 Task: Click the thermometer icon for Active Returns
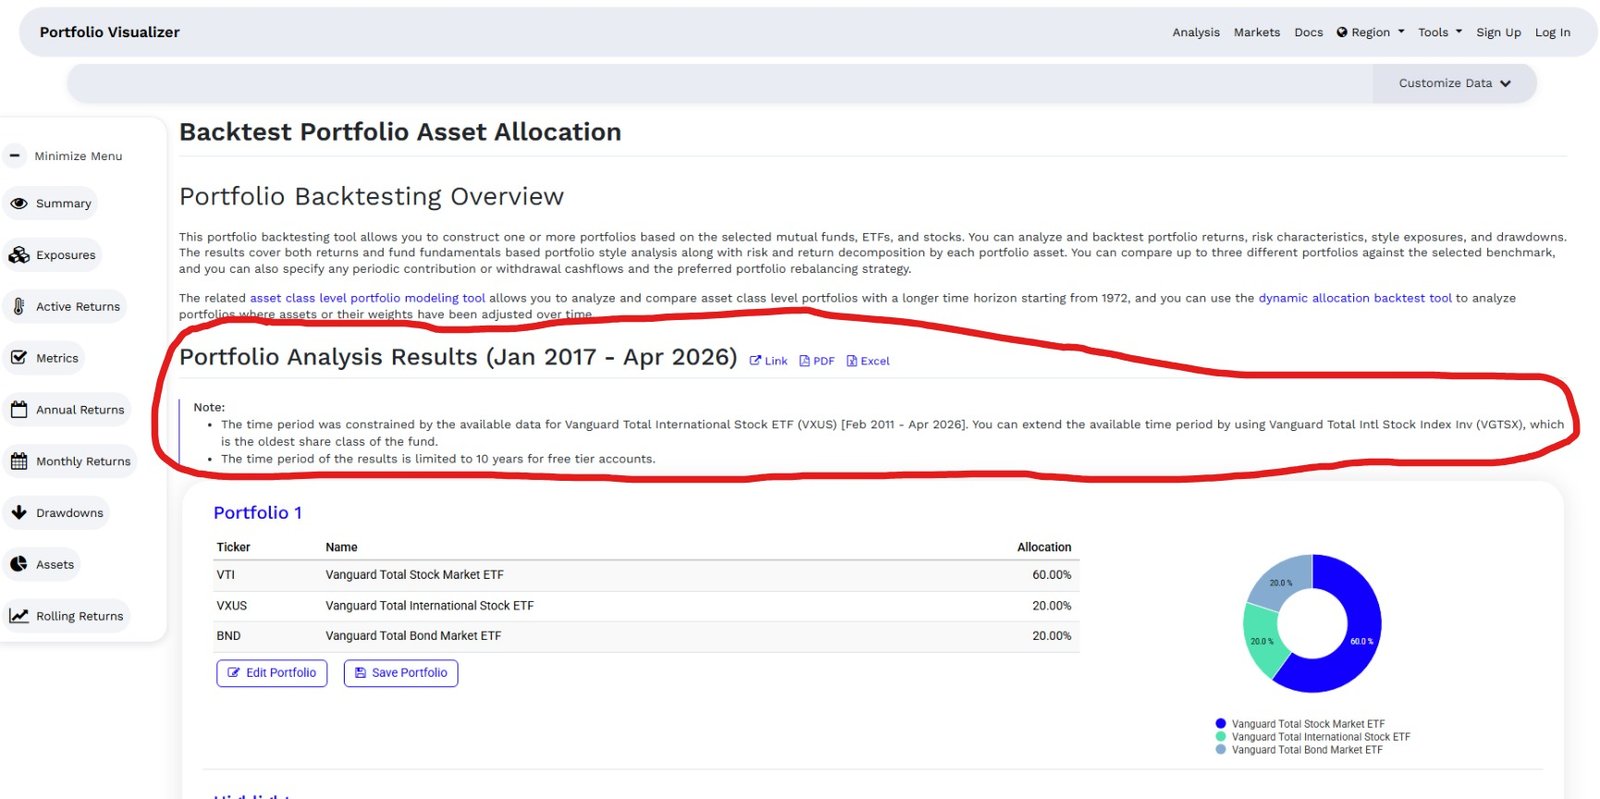point(19,307)
